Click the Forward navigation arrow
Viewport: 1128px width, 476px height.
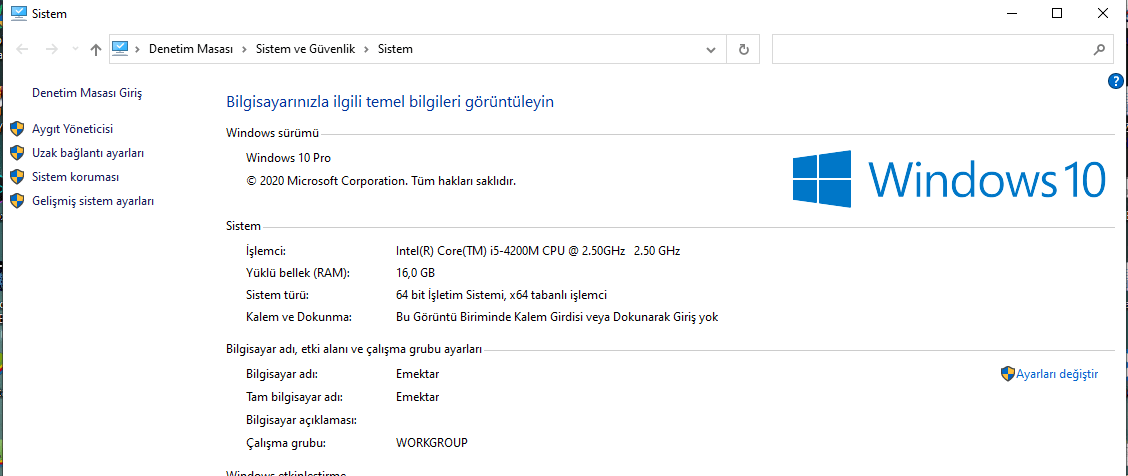click(x=51, y=50)
